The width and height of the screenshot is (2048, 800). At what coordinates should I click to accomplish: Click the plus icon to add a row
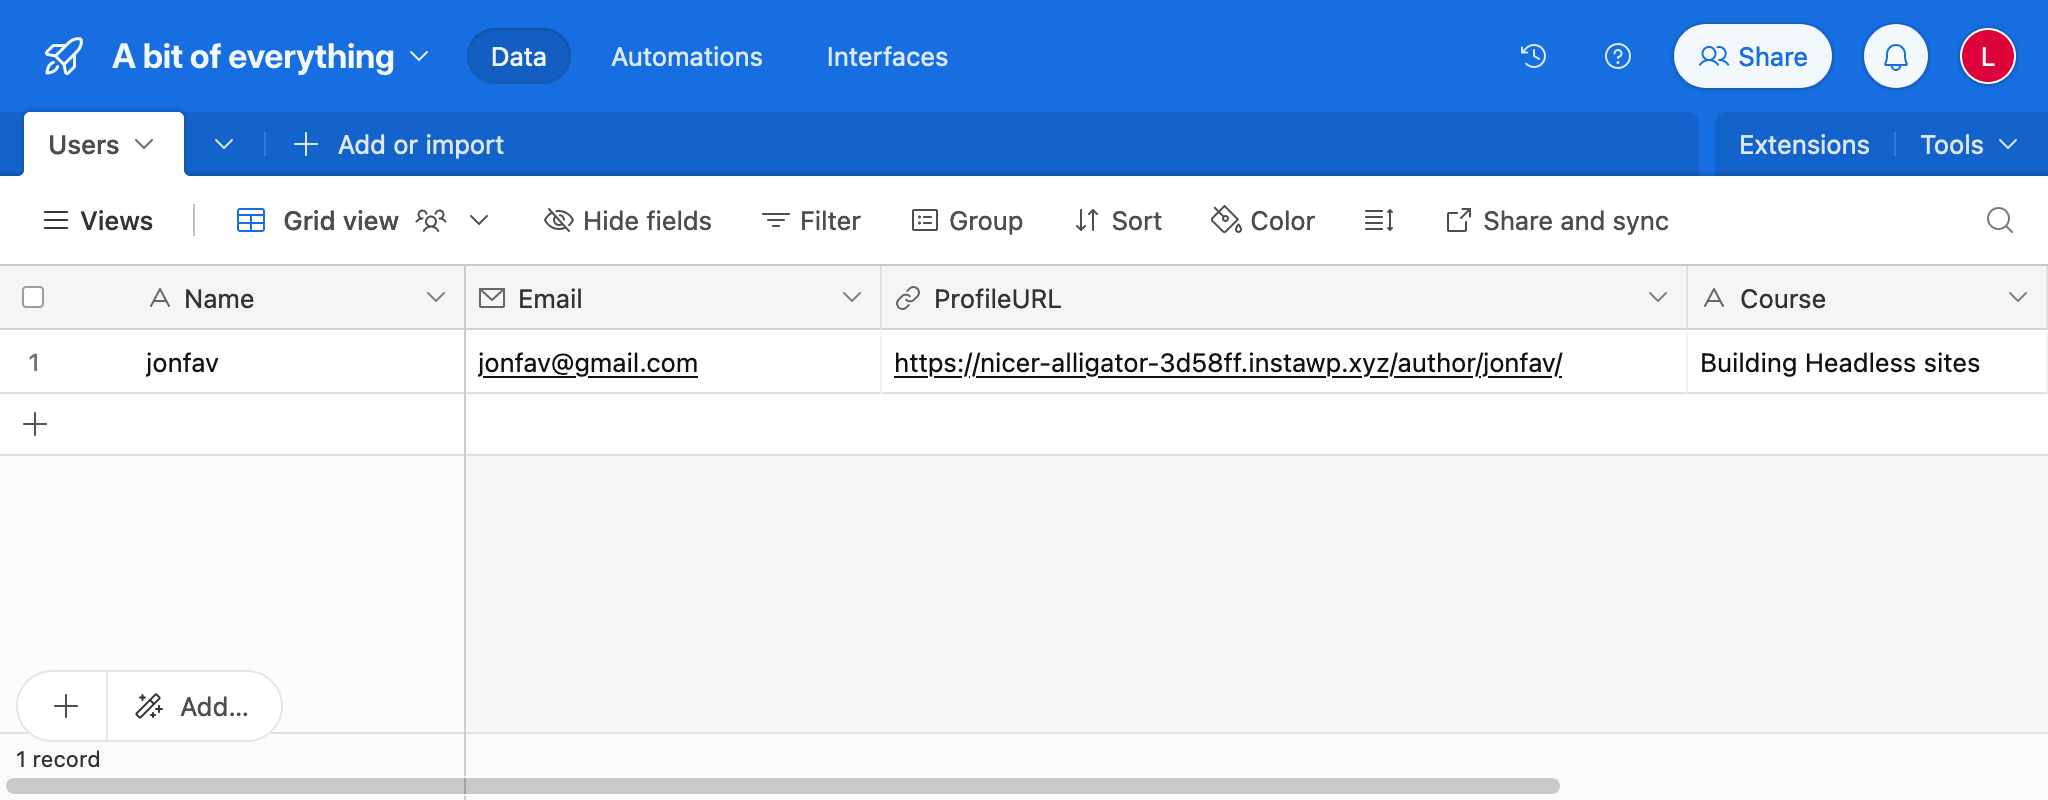point(35,424)
